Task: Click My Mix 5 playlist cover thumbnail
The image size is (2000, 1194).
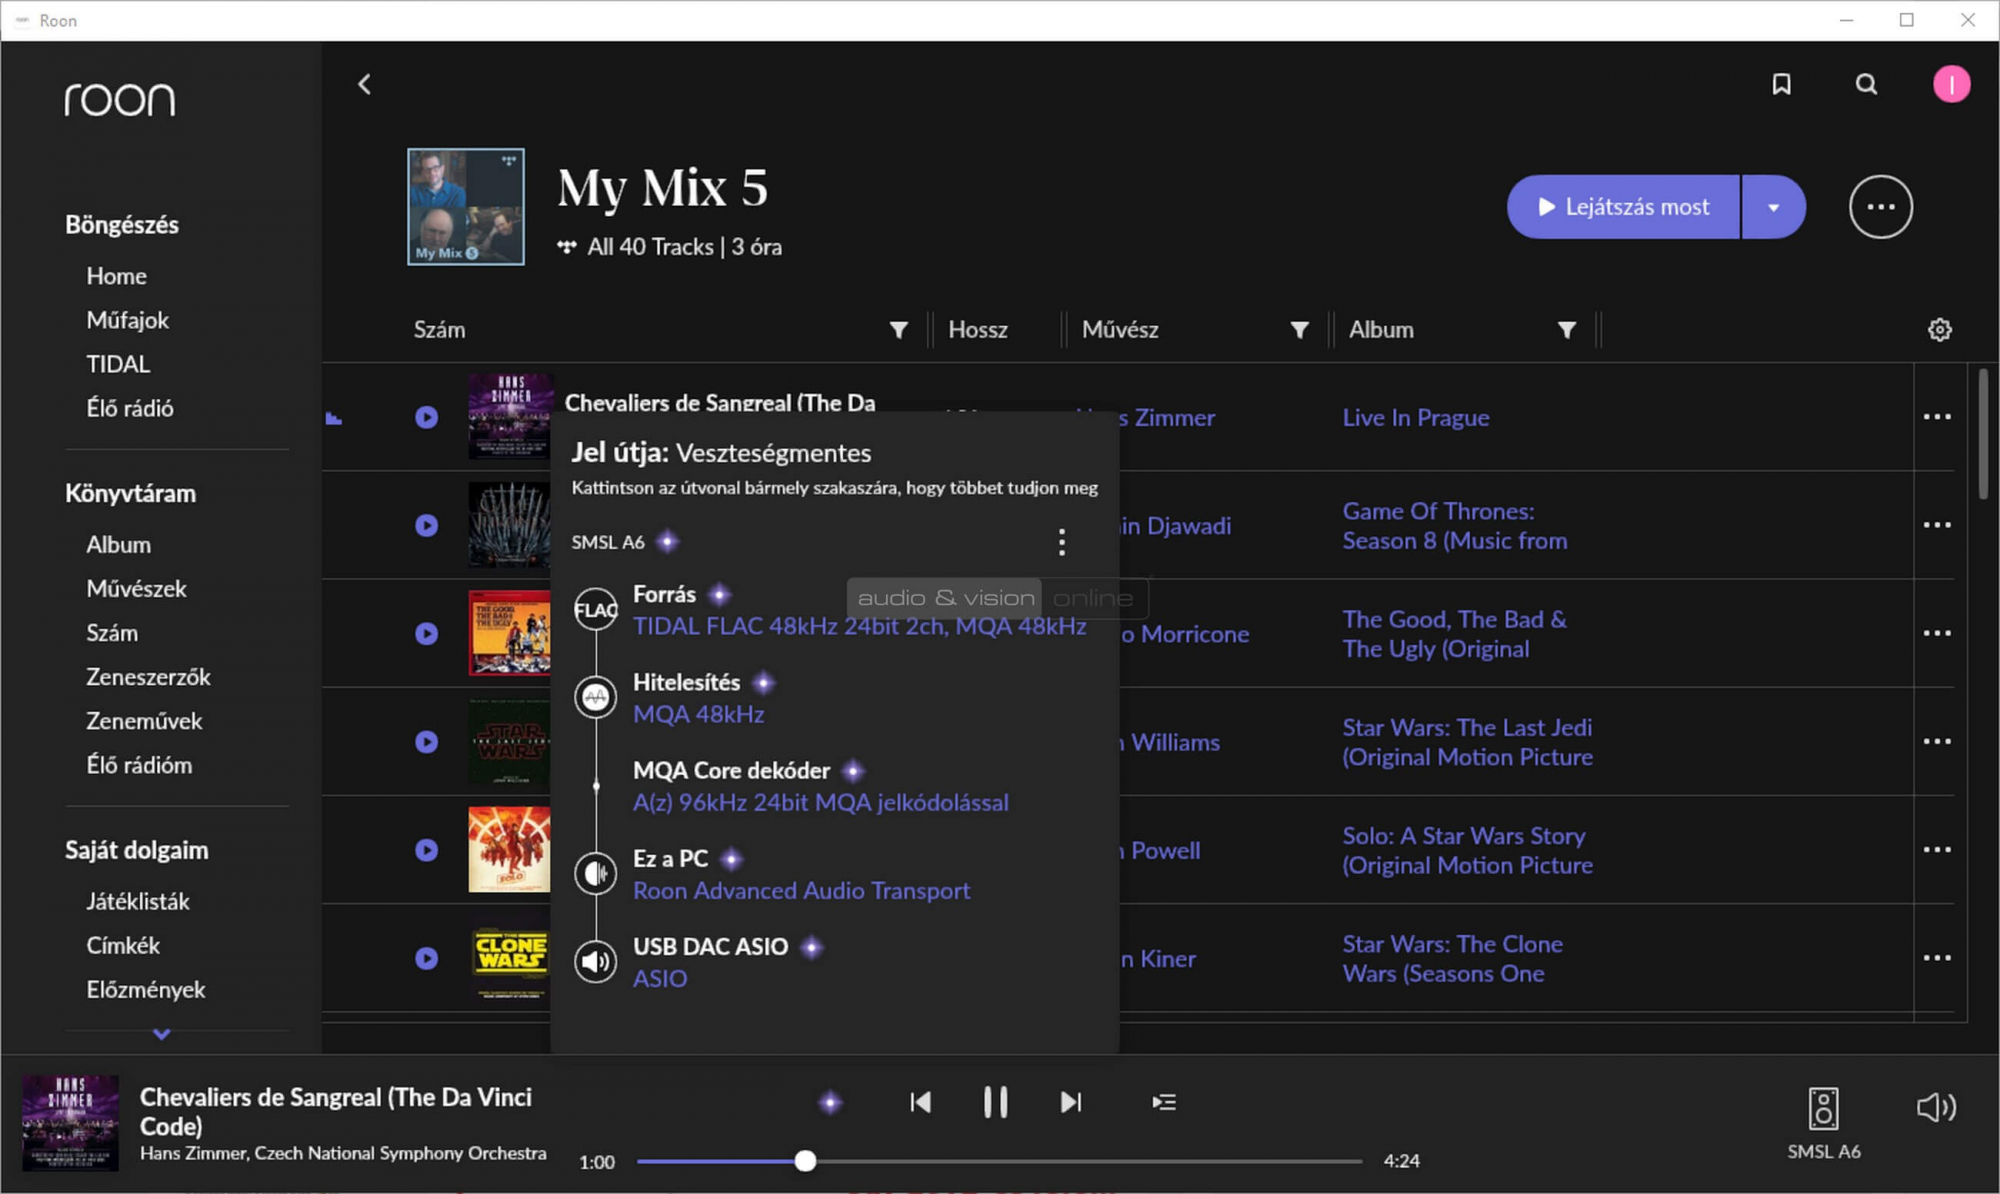Action: [465, 207]
